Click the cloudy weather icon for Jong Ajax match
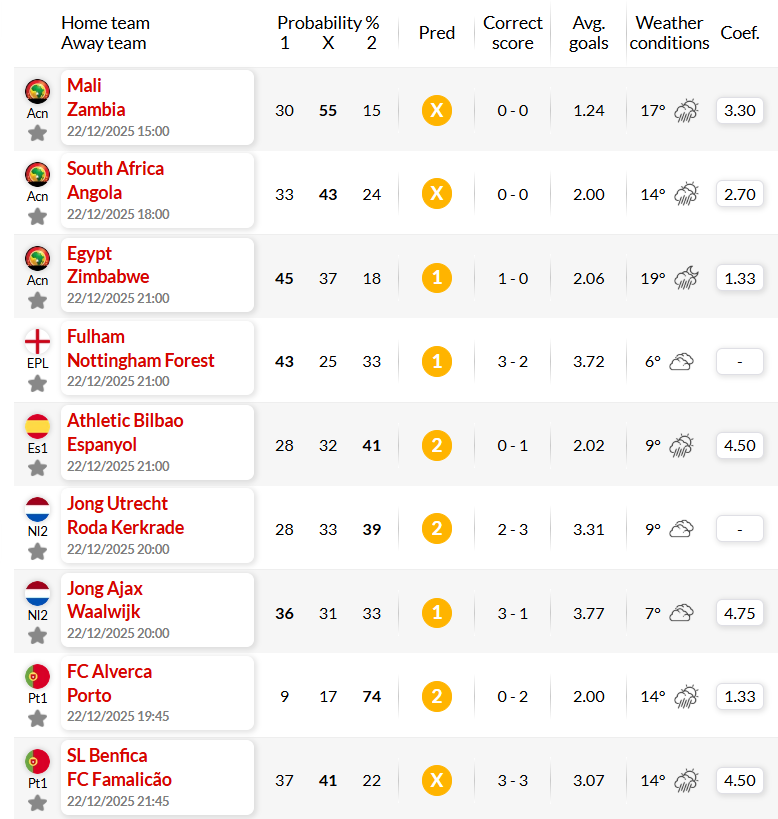Image resolution: width=778 pixels, height=819 pixels. (681, 613)
